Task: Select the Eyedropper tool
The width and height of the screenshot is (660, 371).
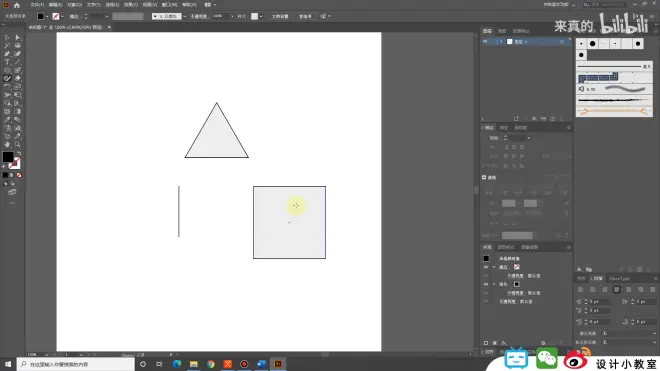Action: pos(7,120)
